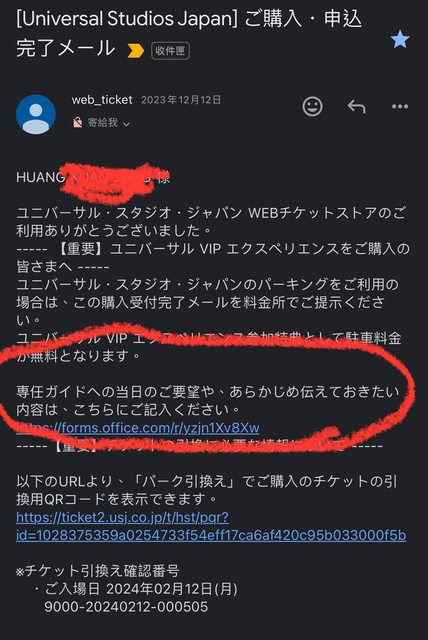The image size is (428, 640).
Task: Tap the Universal Studios Japan email subject
Action: [189, 34]
